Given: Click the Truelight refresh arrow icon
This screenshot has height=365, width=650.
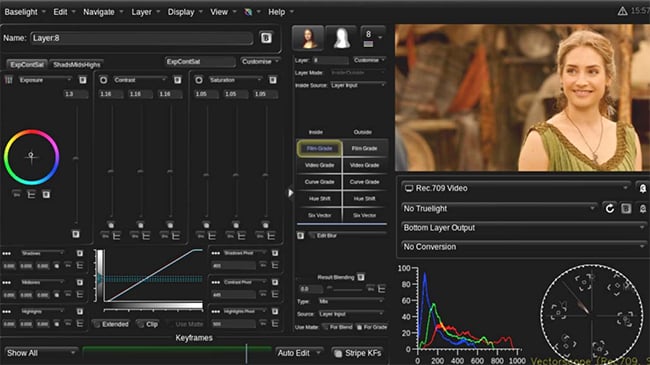Looking at the screenshot, I should click(609, 209).
